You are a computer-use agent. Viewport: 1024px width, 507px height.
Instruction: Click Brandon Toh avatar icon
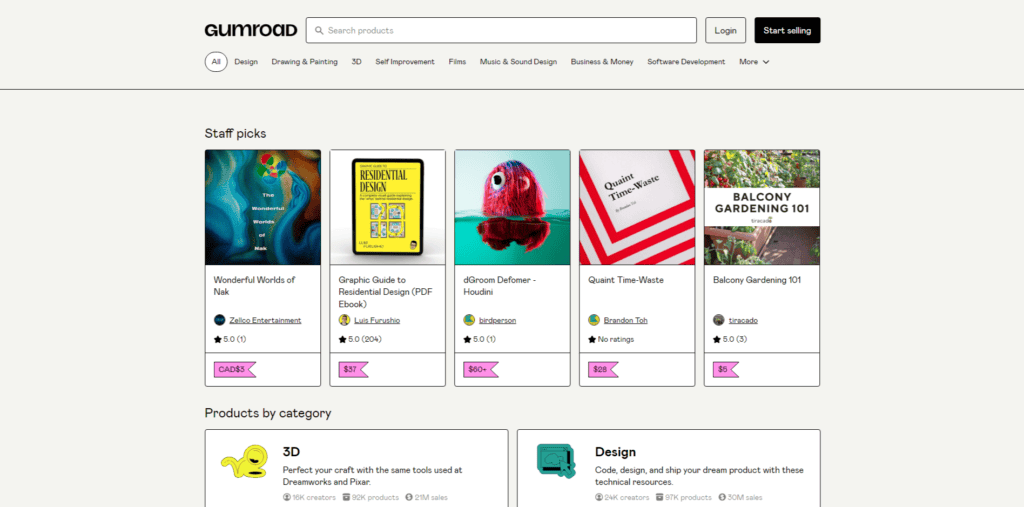(594, 320)
